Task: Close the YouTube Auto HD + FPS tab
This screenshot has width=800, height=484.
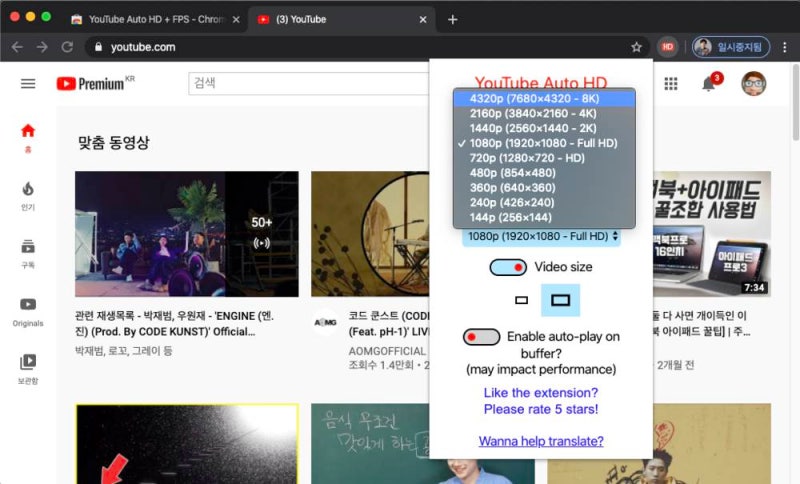Action: (236, 19)
